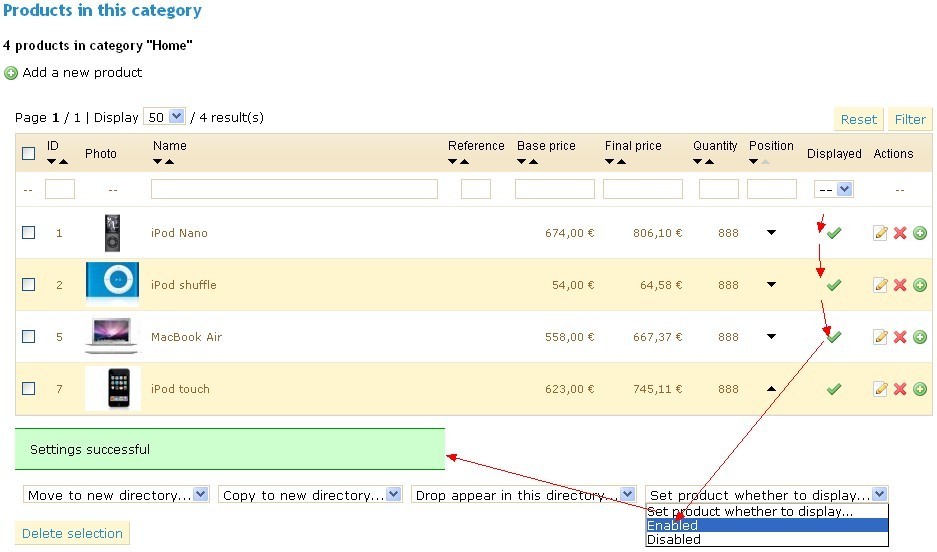The height and width of the screenshot is (552, 937).
Task: Check the MacBook Air row checkbox
Action: 28,336
